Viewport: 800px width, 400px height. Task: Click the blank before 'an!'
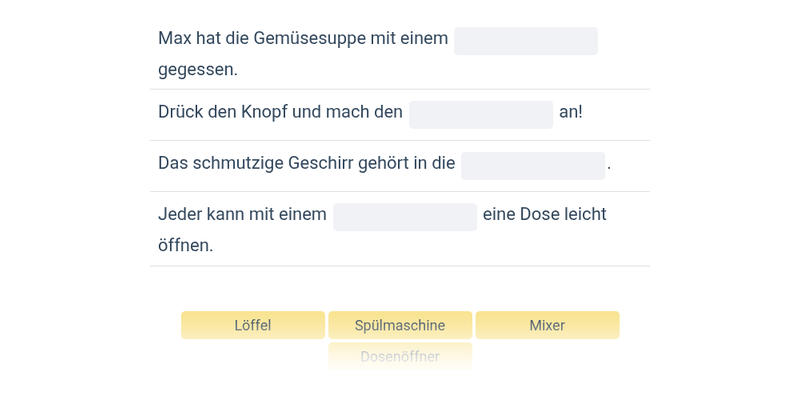point(481,114)
